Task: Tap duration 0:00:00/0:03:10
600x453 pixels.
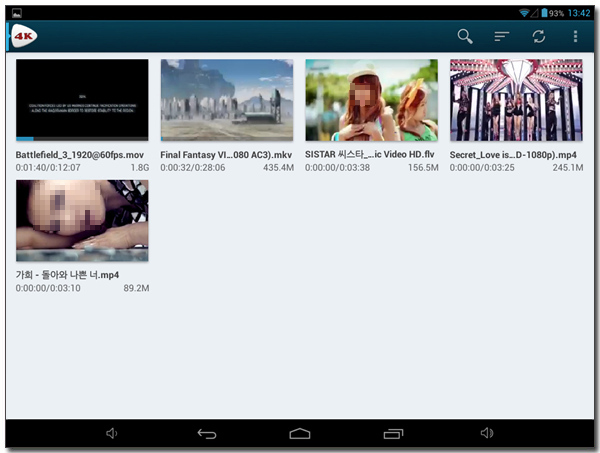Action: click(48, 288)
